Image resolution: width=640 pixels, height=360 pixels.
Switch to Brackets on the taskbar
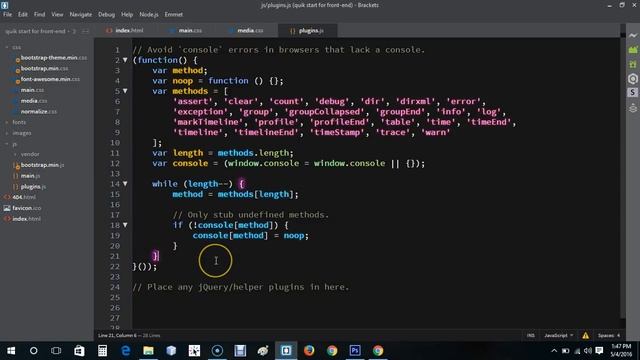pos(286,351)
